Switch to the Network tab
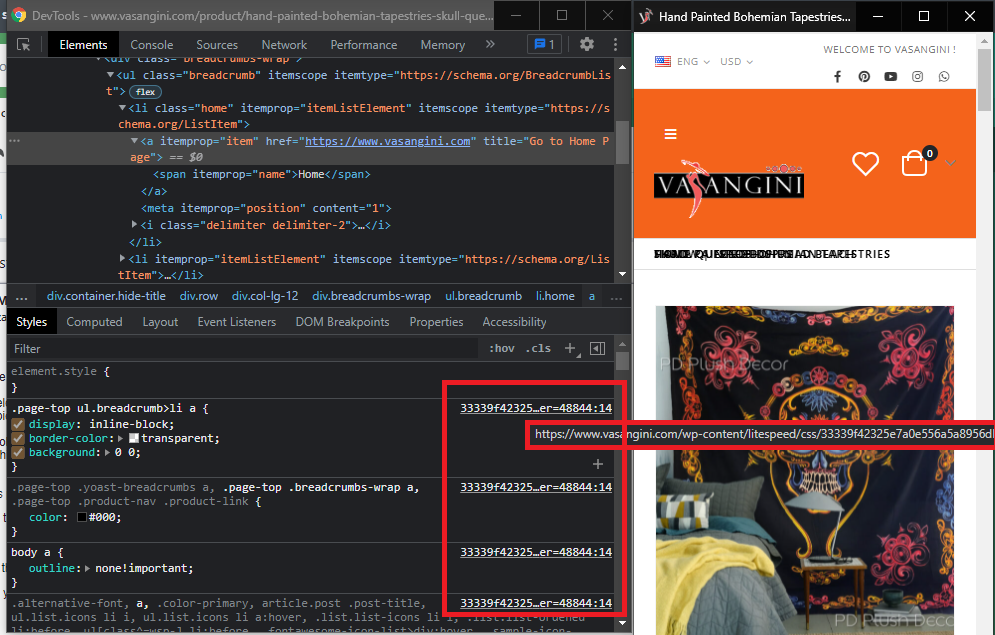995x635 pixels. [x=284, y=44]
